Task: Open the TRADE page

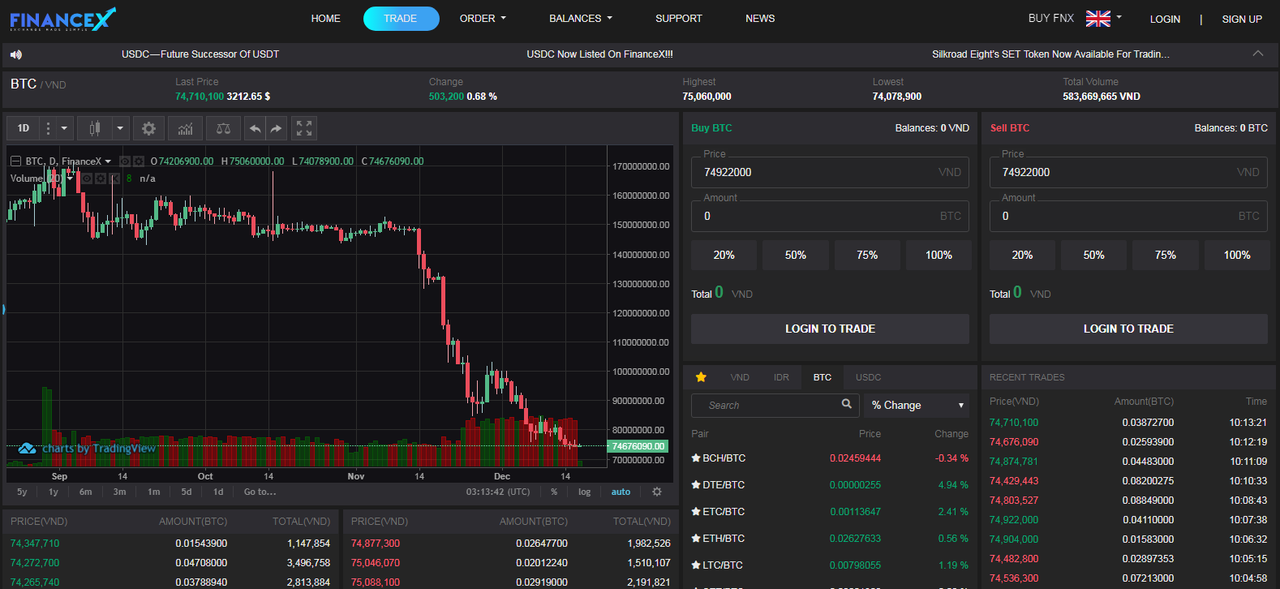Action: coord(401,18)
